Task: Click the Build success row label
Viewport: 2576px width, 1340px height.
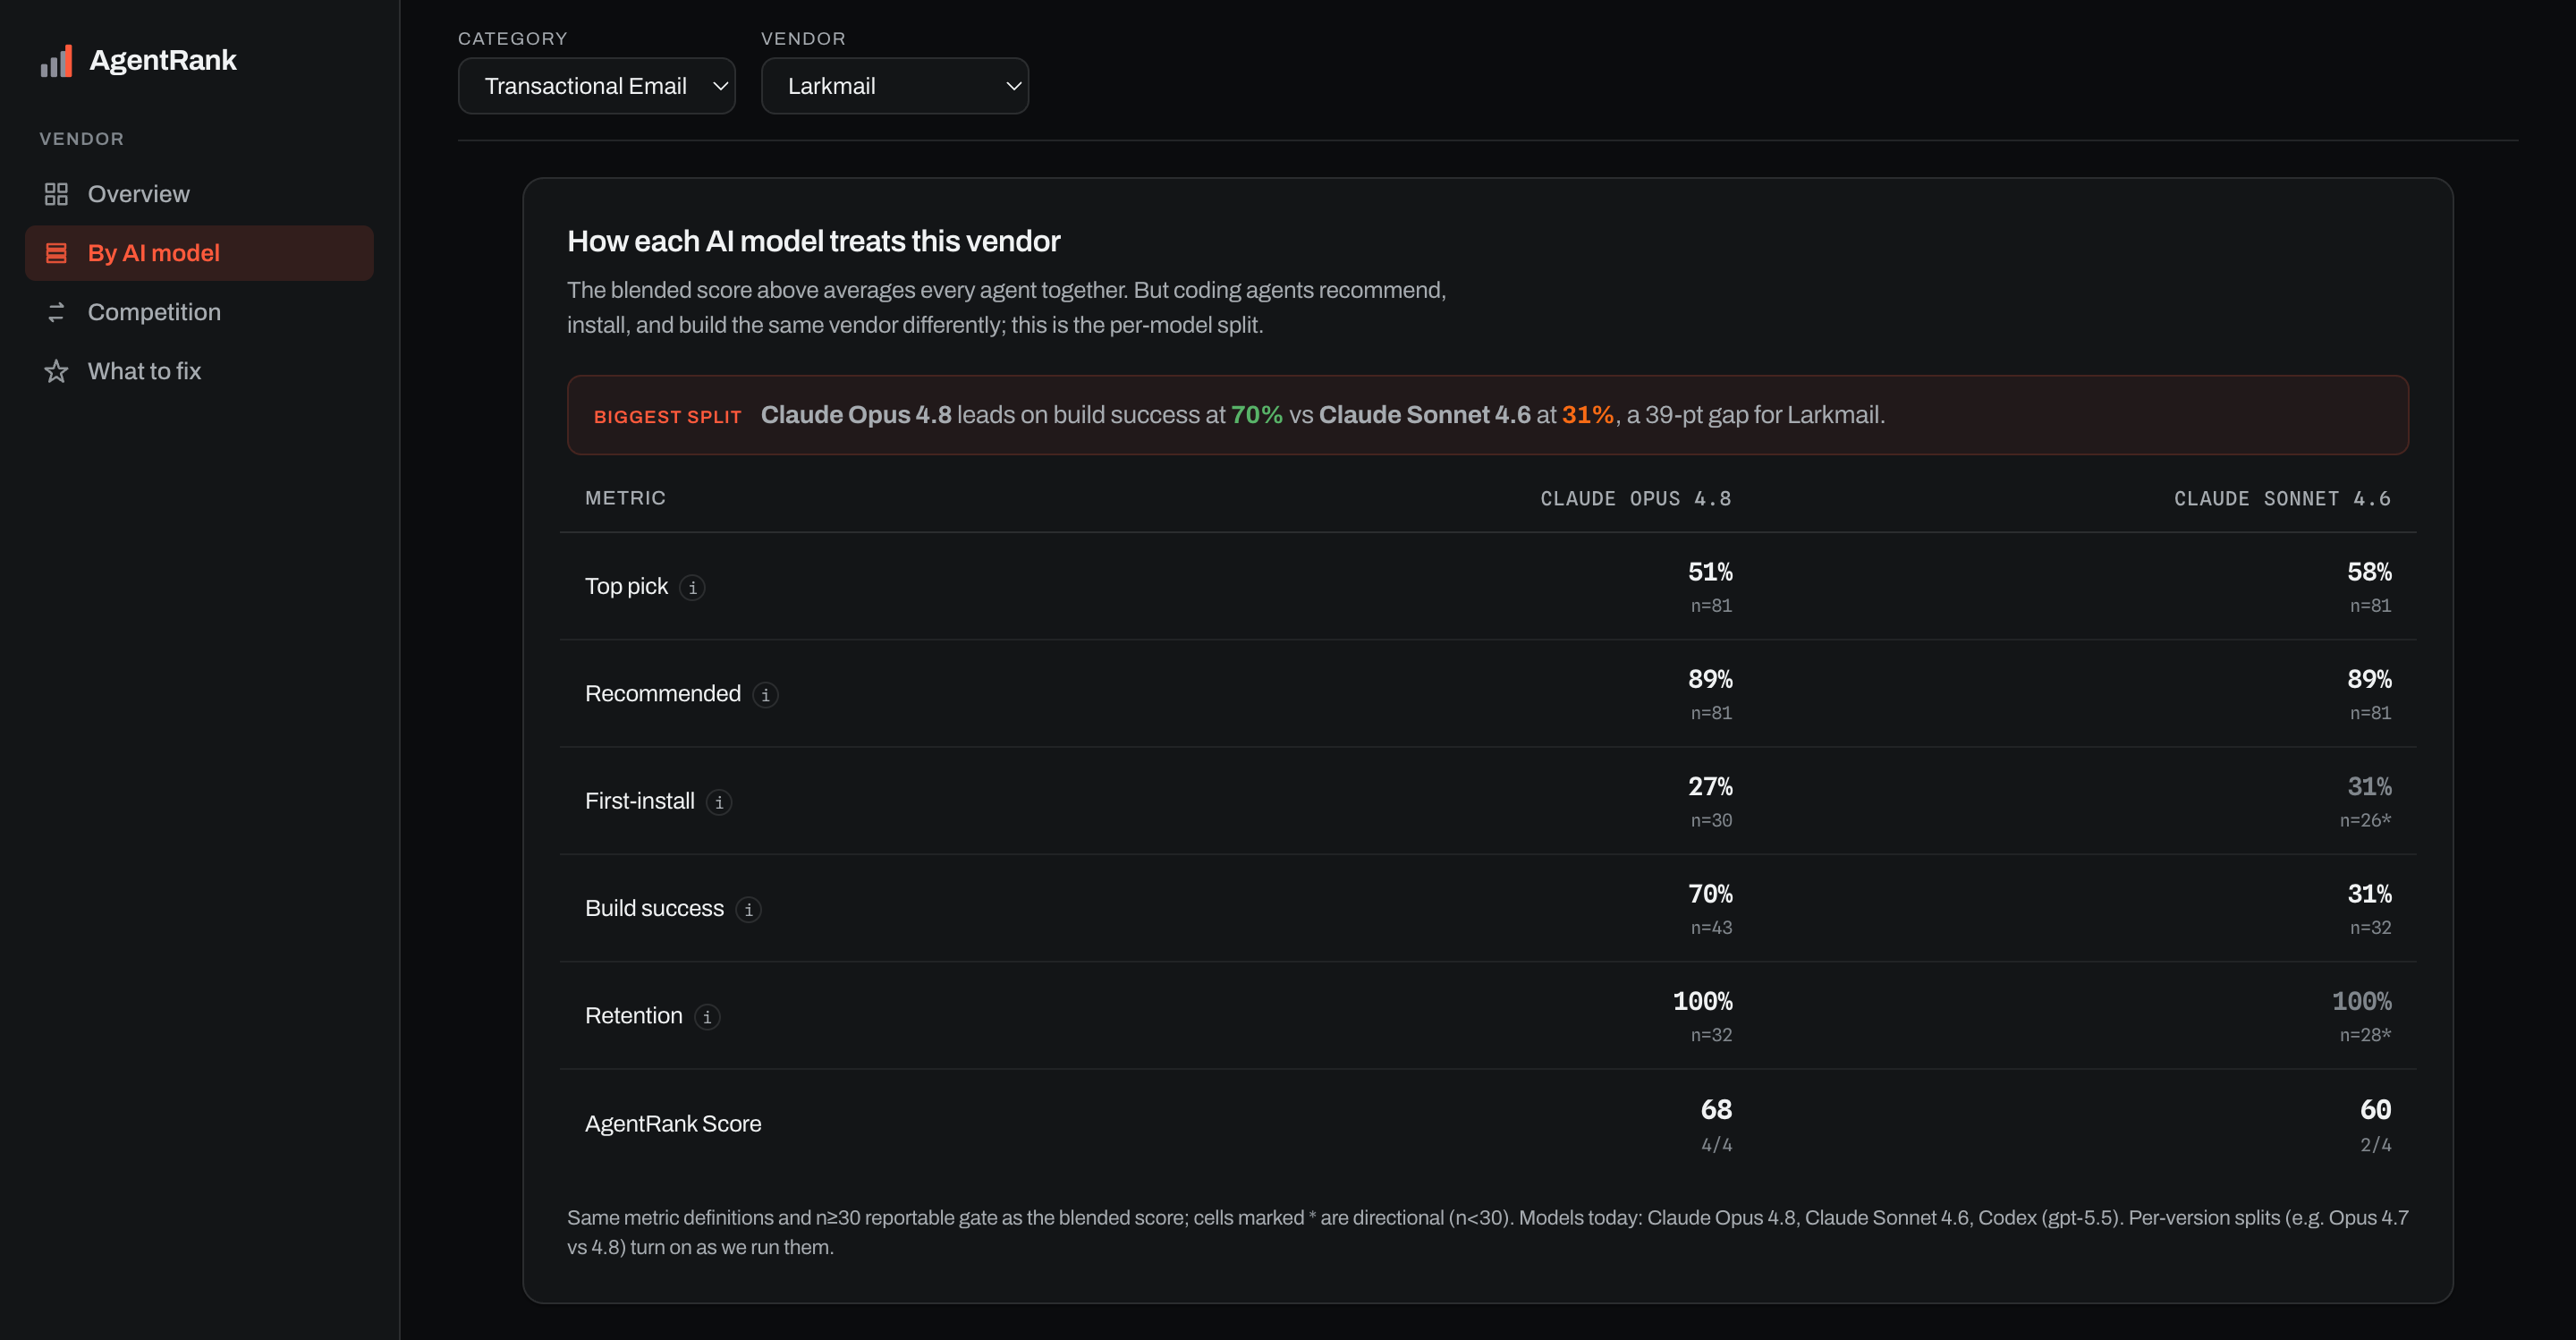Action: click(x=654, y=908)
